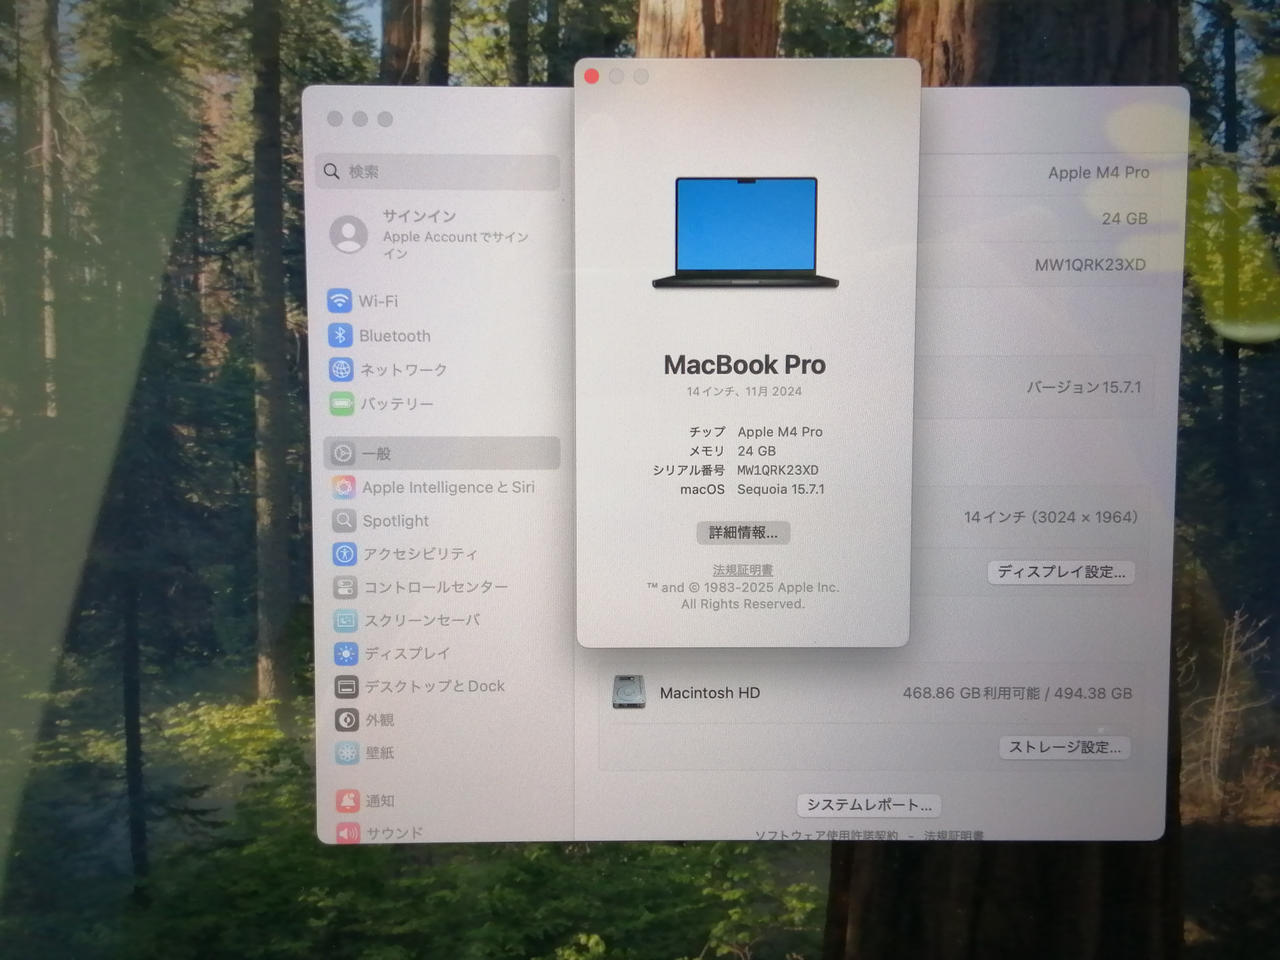Click the 詳細情報... button

(743, 533)
